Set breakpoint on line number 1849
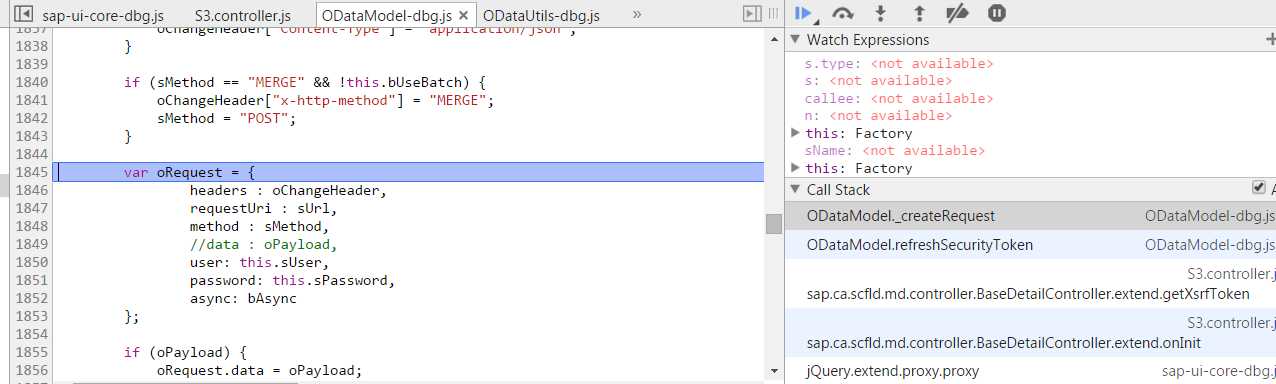1276x384 pixels. click(31, 244)
